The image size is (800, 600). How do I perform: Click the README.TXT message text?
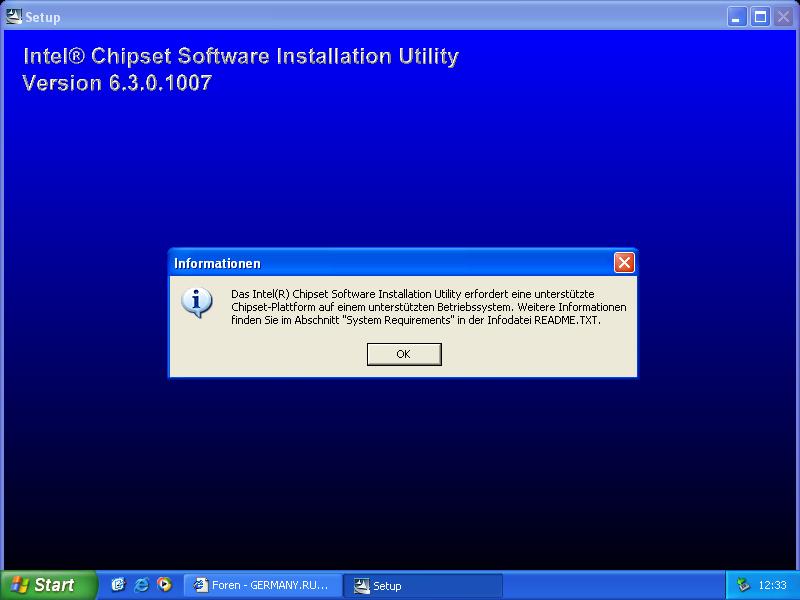[567, 320]
